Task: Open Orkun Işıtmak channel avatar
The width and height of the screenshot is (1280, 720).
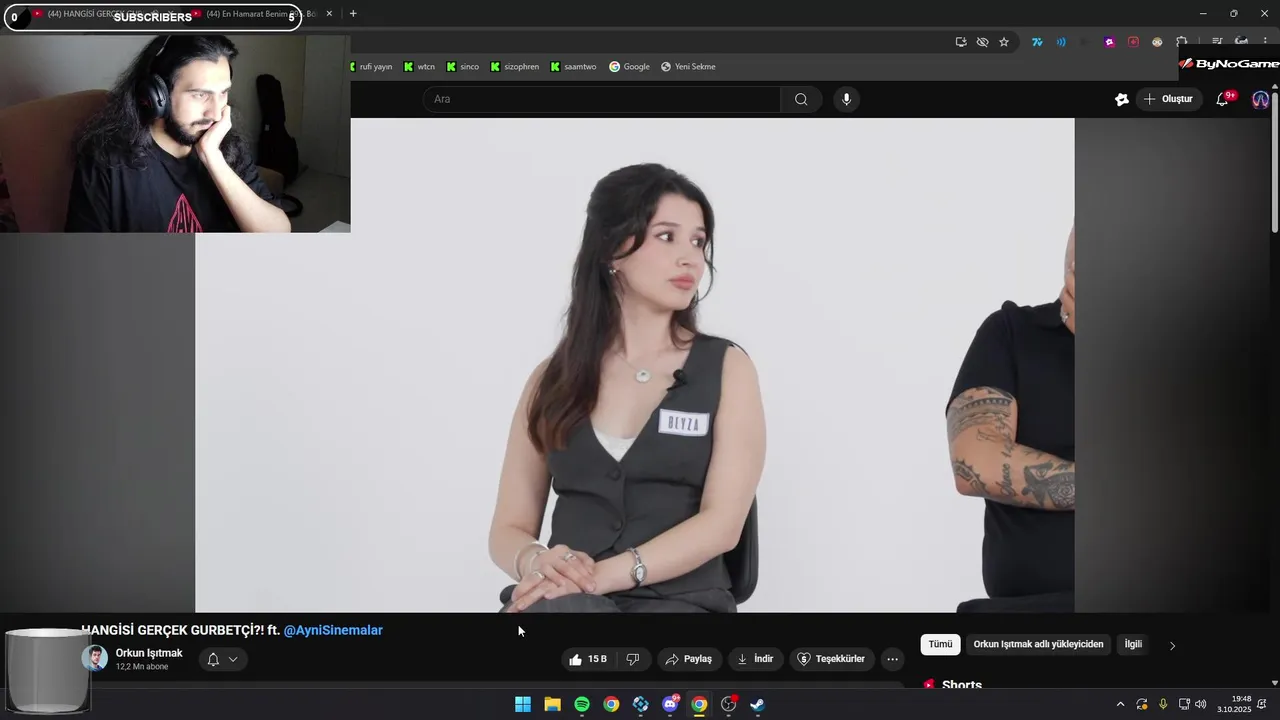Action: point(94,658)
